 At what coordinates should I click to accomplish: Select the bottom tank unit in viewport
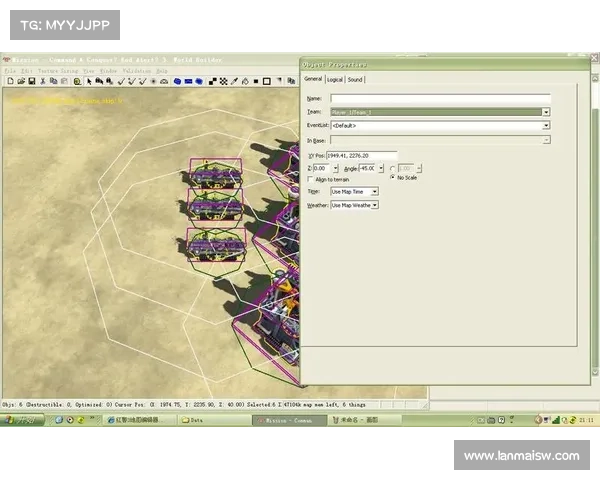[217, 245]
